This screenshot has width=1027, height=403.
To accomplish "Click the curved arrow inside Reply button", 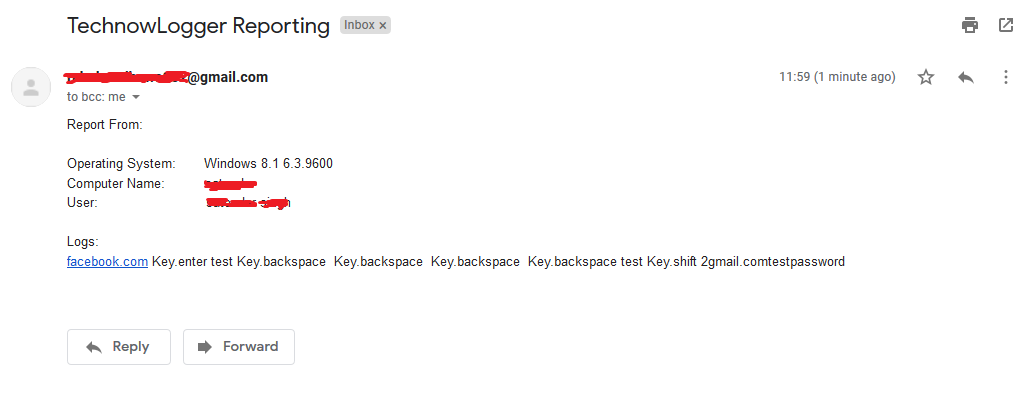I will coord(94,347).
